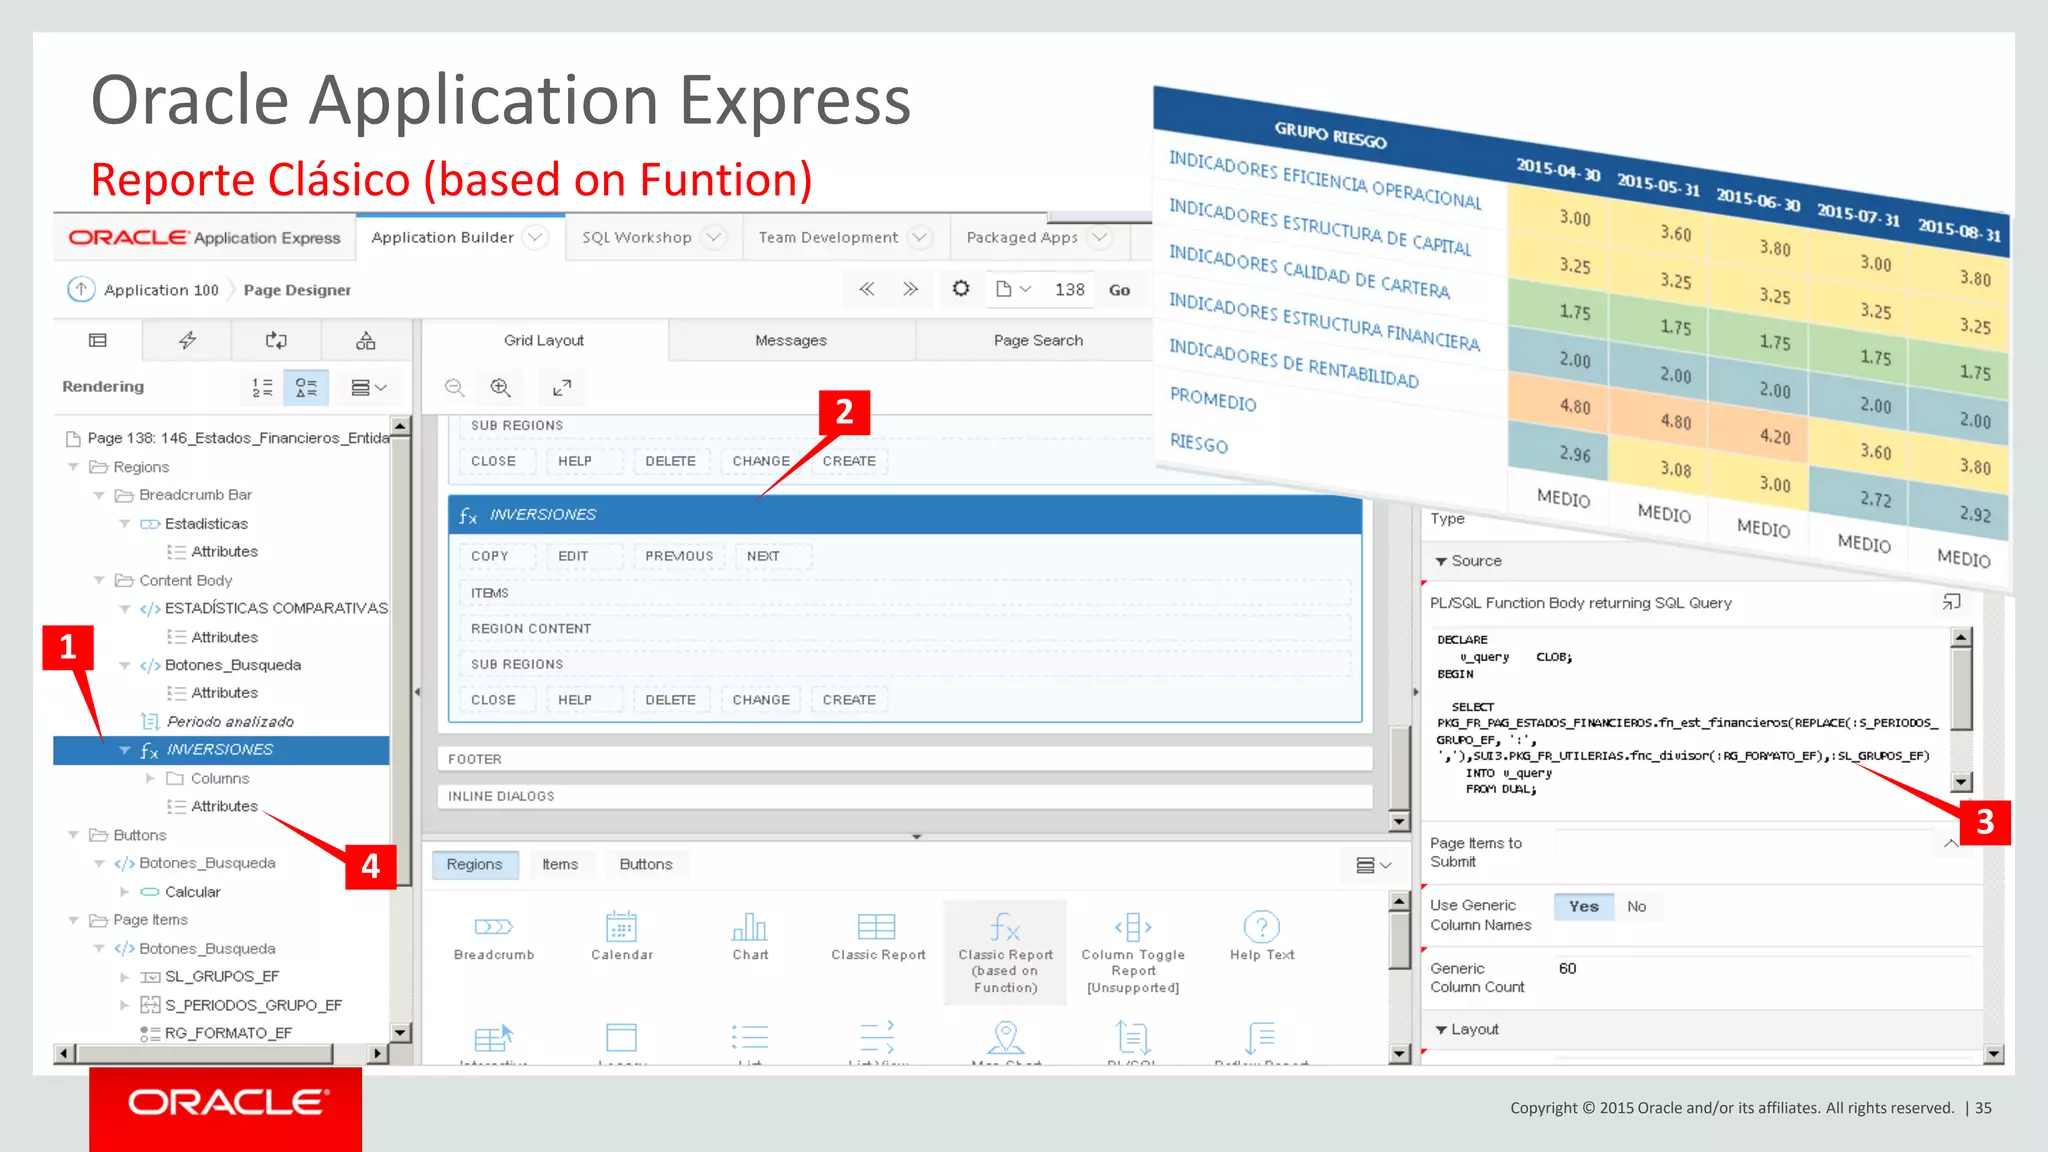Switch gallery to Items tab
Screen dimensions: 2048x1152
560,864
